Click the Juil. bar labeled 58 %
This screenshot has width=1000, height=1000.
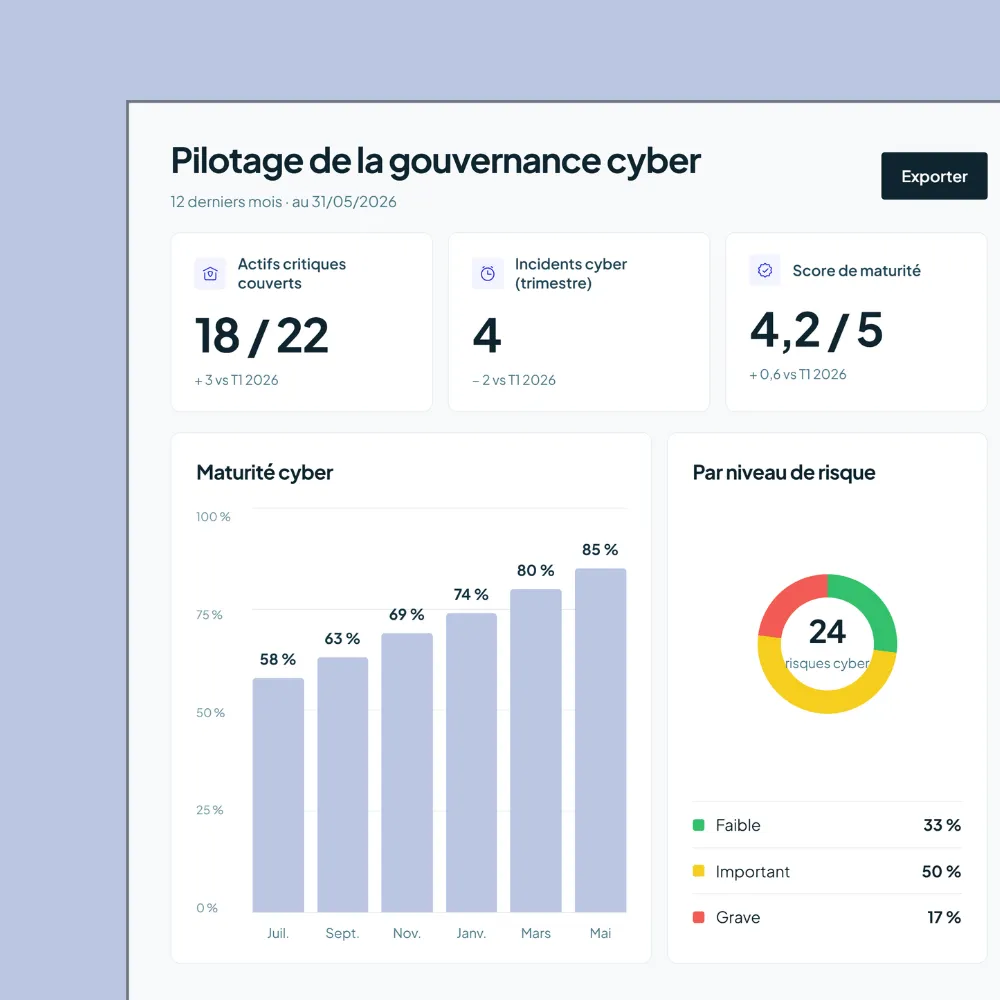pyautogui.click(x=278, y=795)
